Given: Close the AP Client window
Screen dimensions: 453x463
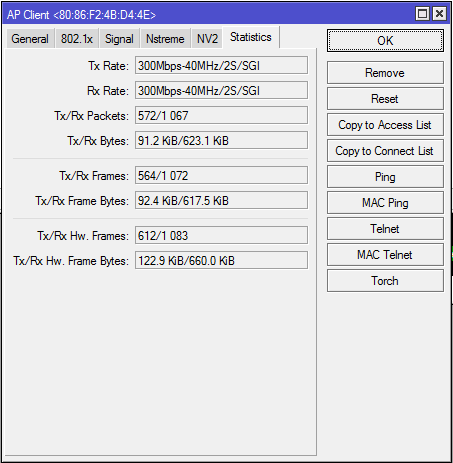Looking at the screenshot, I should click(x=439, y=14).
